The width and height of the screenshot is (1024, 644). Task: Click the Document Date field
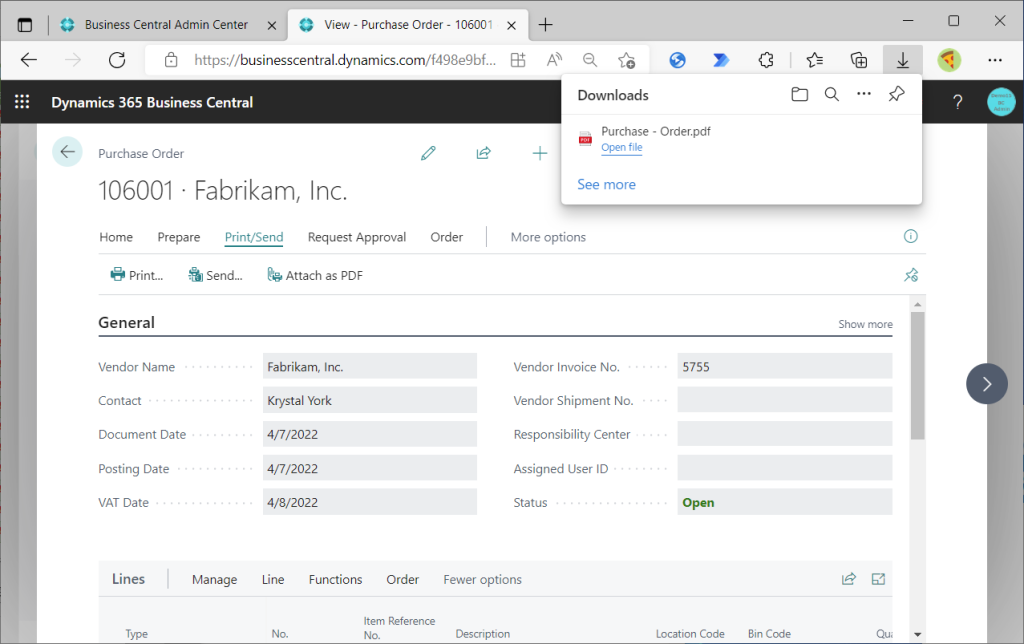click(370, 434)
